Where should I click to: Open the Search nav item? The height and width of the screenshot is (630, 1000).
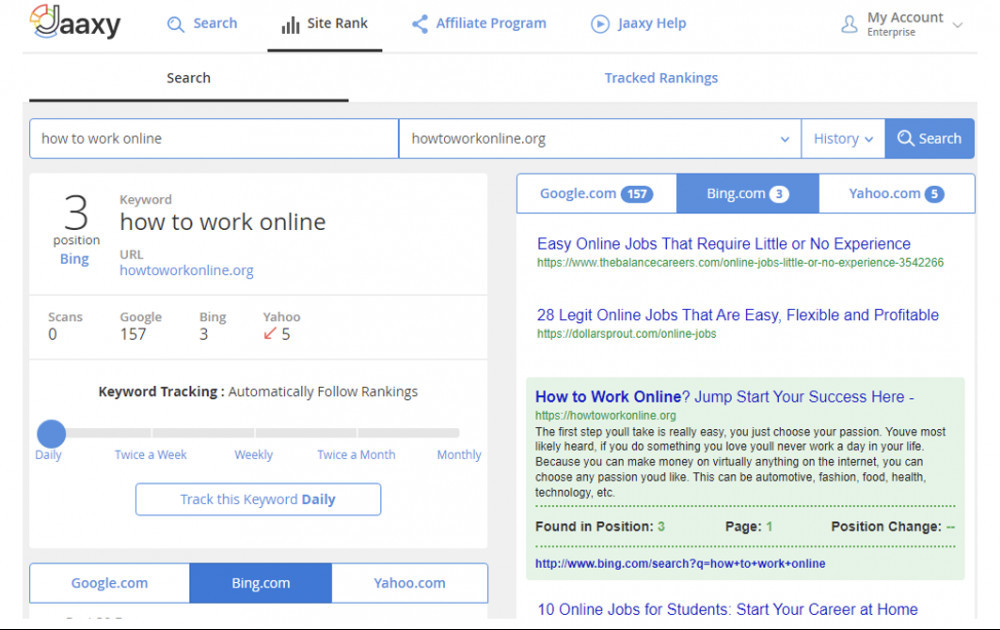[202, 24]
